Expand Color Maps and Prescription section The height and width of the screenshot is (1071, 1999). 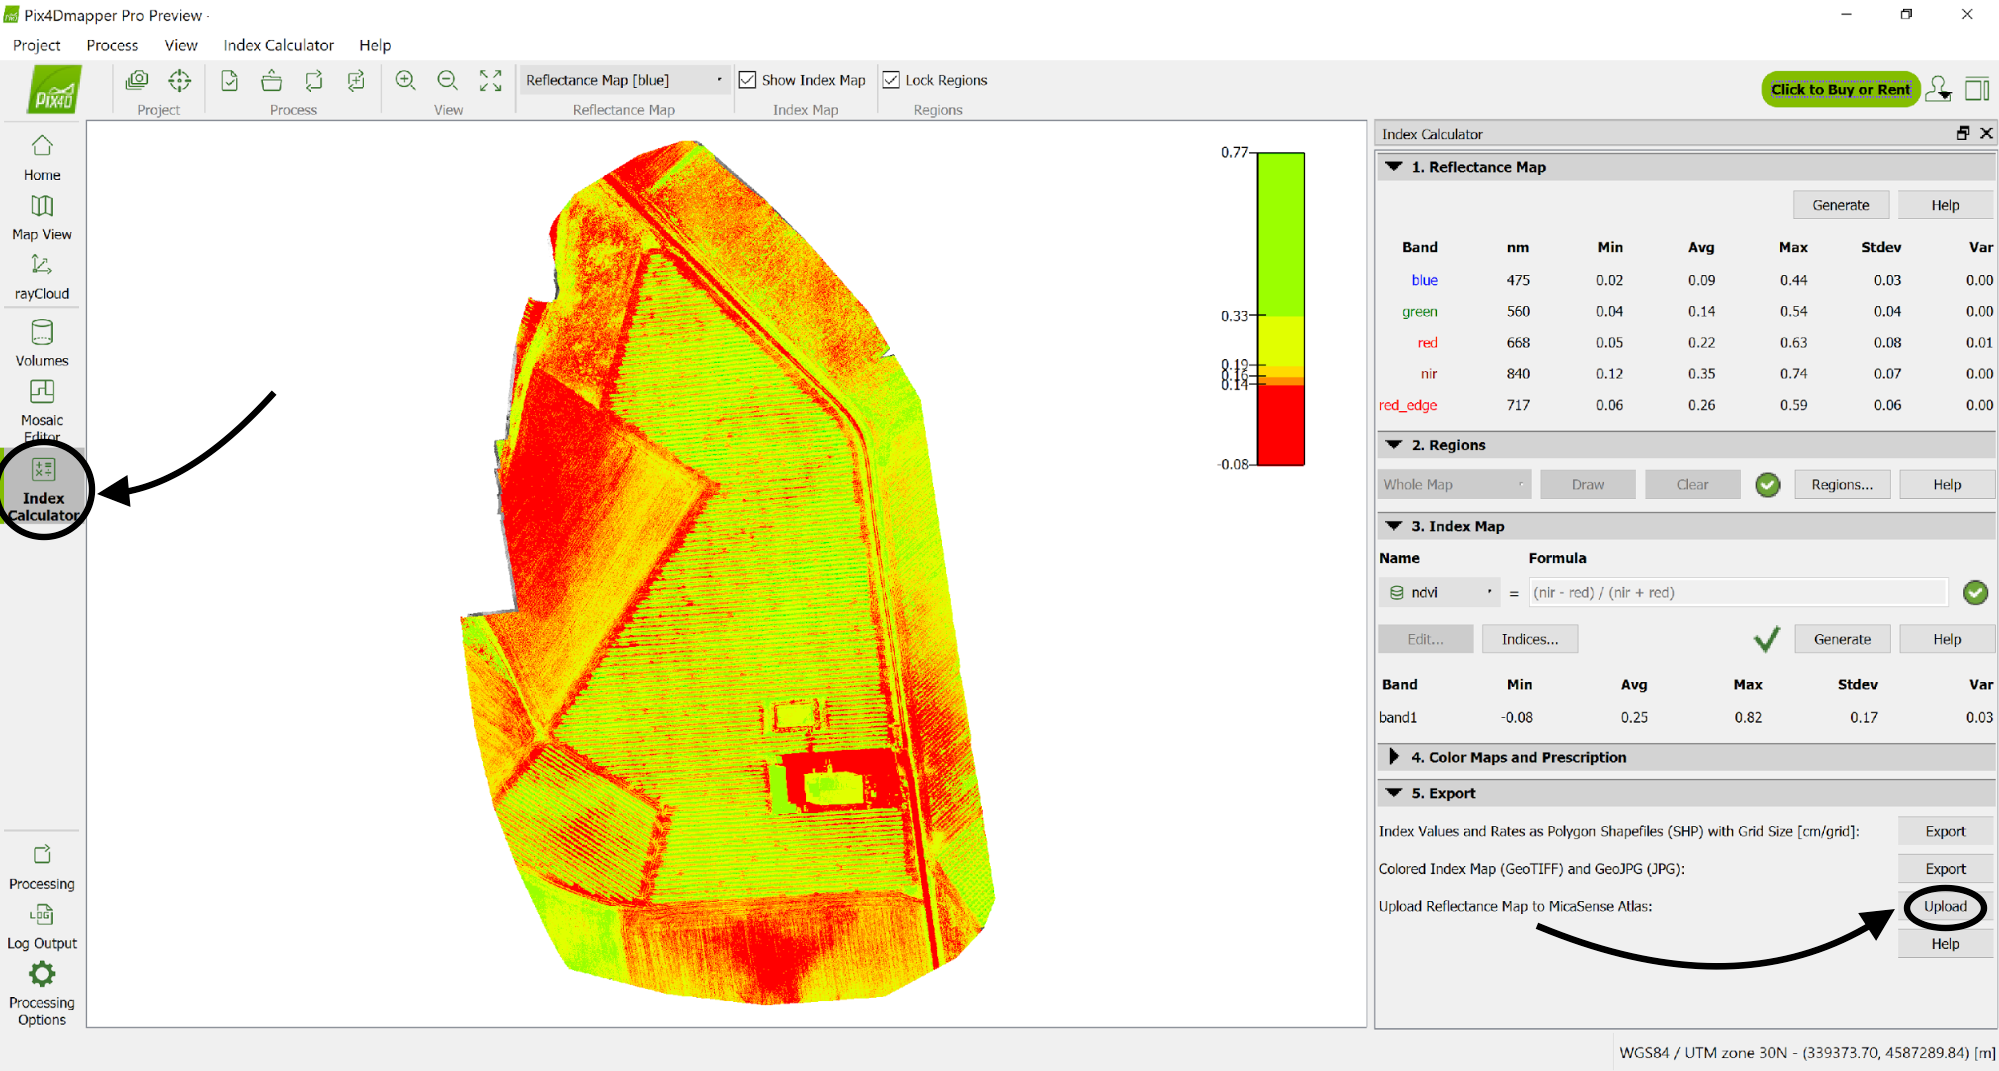coord(1394,757)
